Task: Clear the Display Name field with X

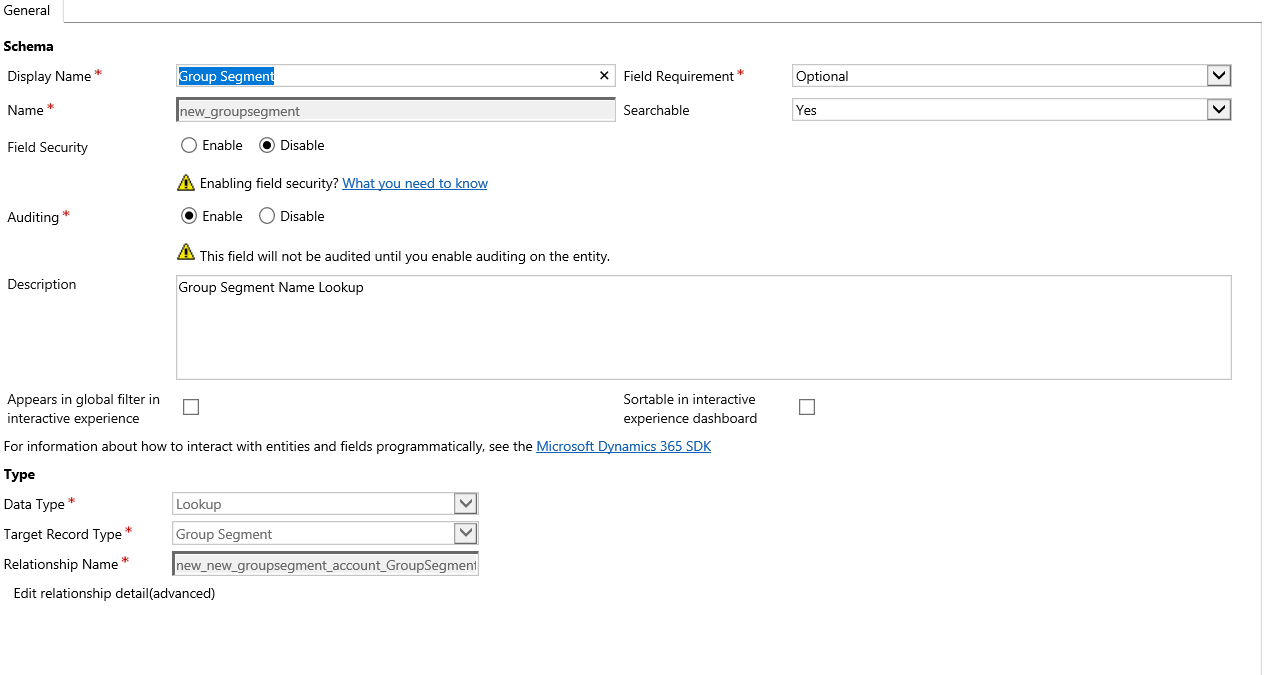Action: coord(604,76)
